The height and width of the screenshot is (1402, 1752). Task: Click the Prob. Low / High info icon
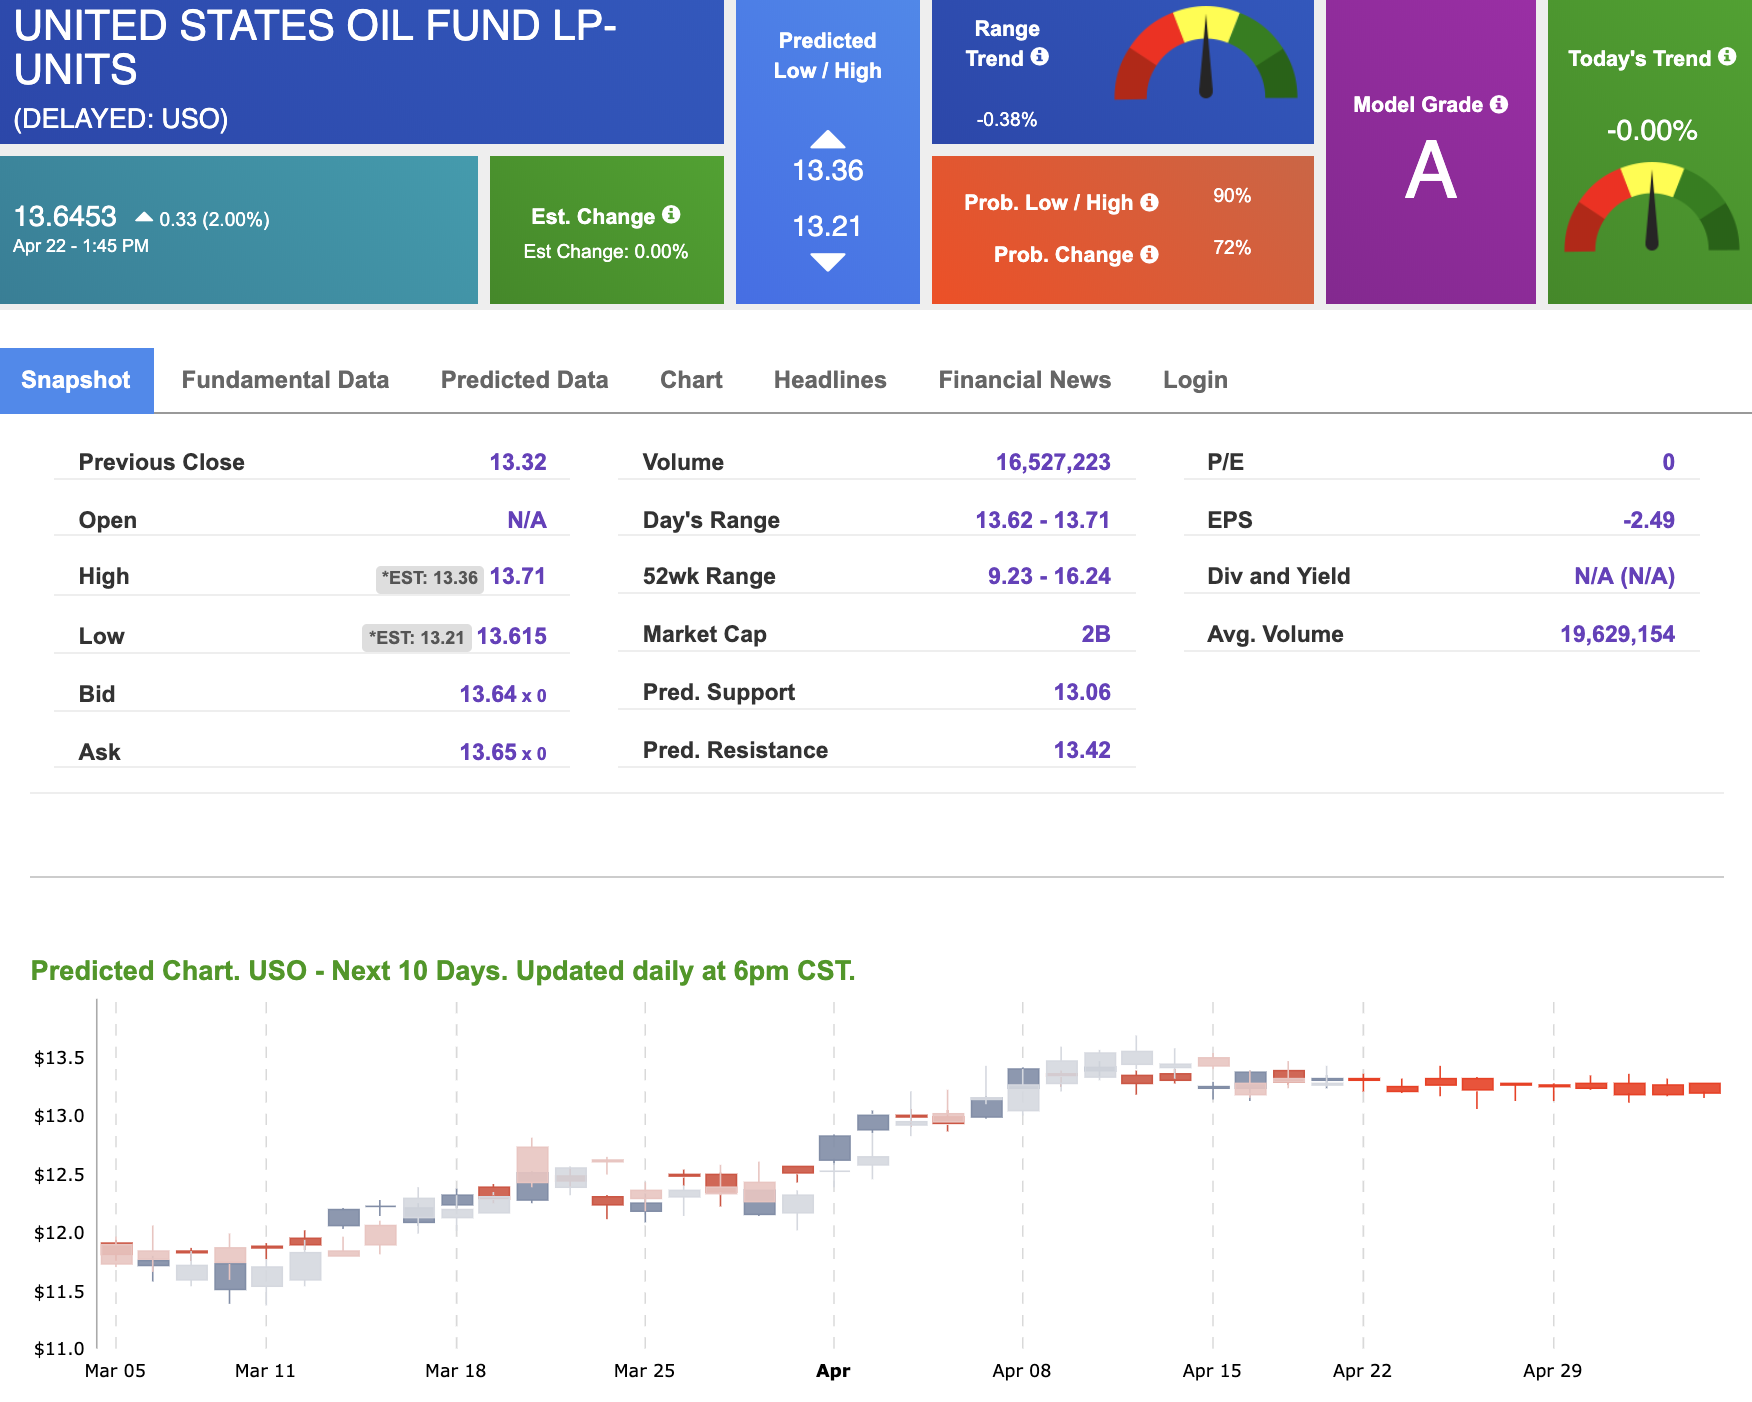(1150, 202)
